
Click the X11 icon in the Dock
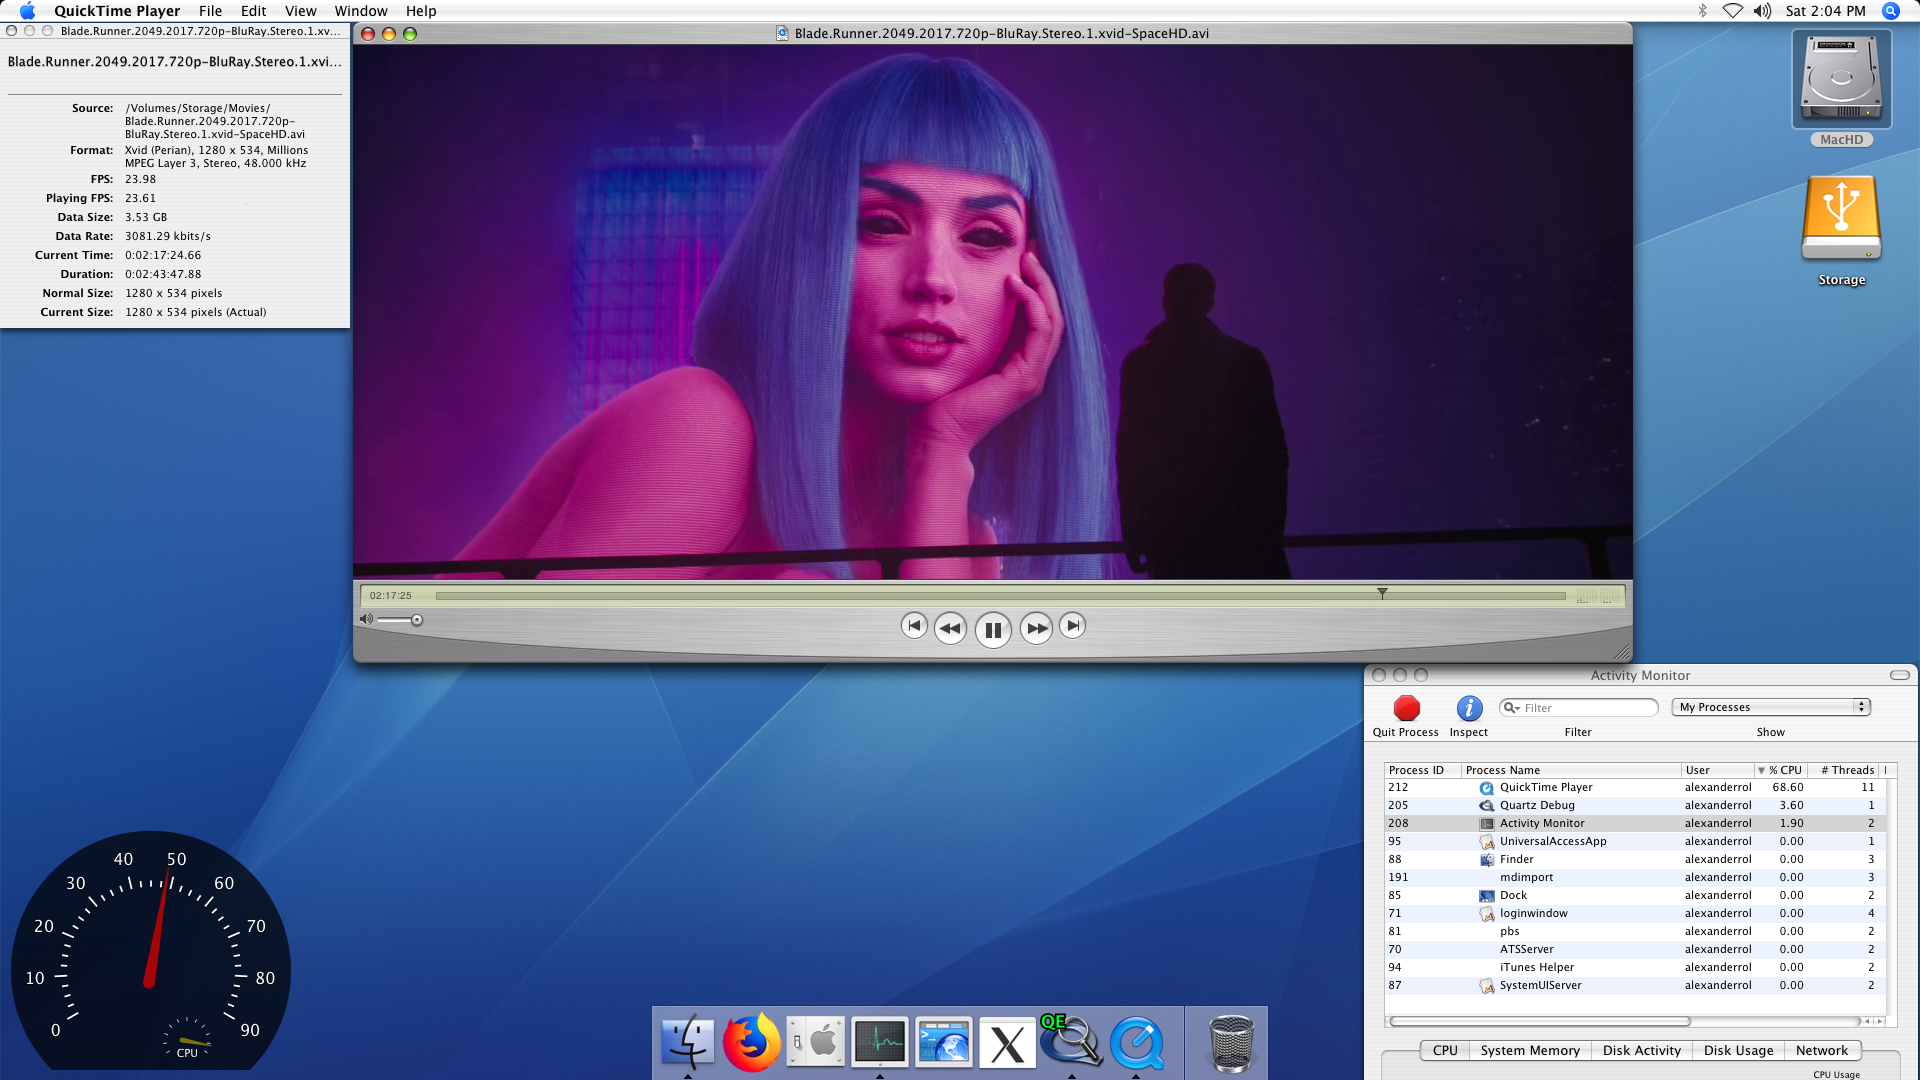tap(1007, 1043)
